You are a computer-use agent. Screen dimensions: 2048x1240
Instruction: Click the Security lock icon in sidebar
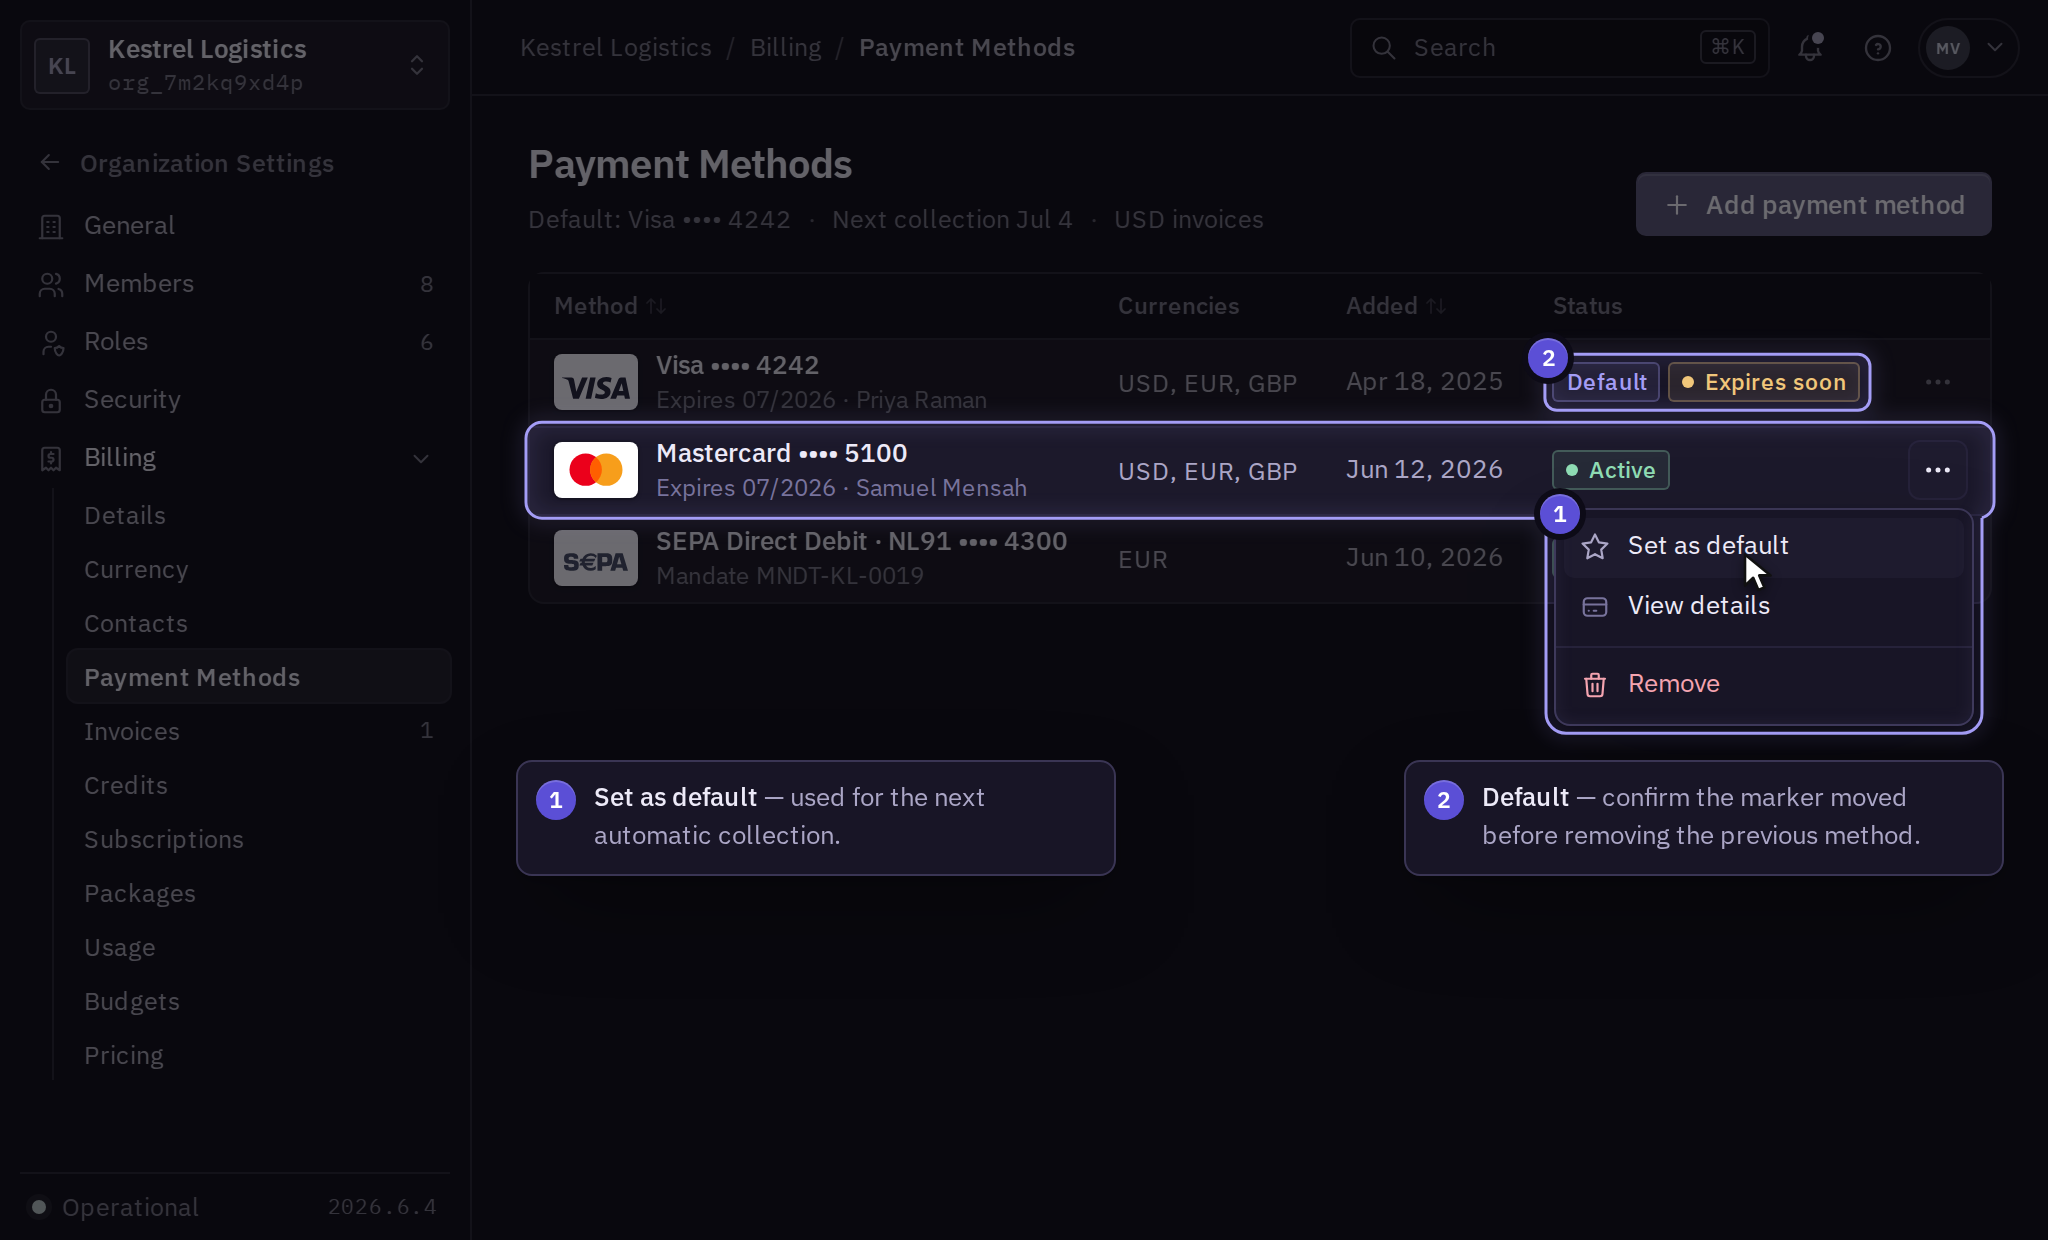51,401
